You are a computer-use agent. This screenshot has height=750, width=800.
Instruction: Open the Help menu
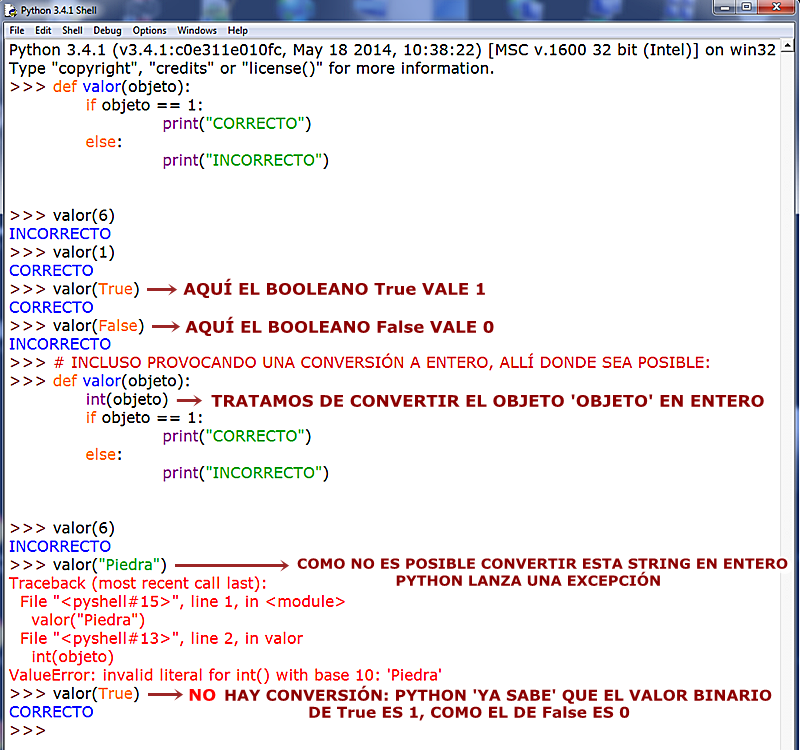tap(237, 30)
